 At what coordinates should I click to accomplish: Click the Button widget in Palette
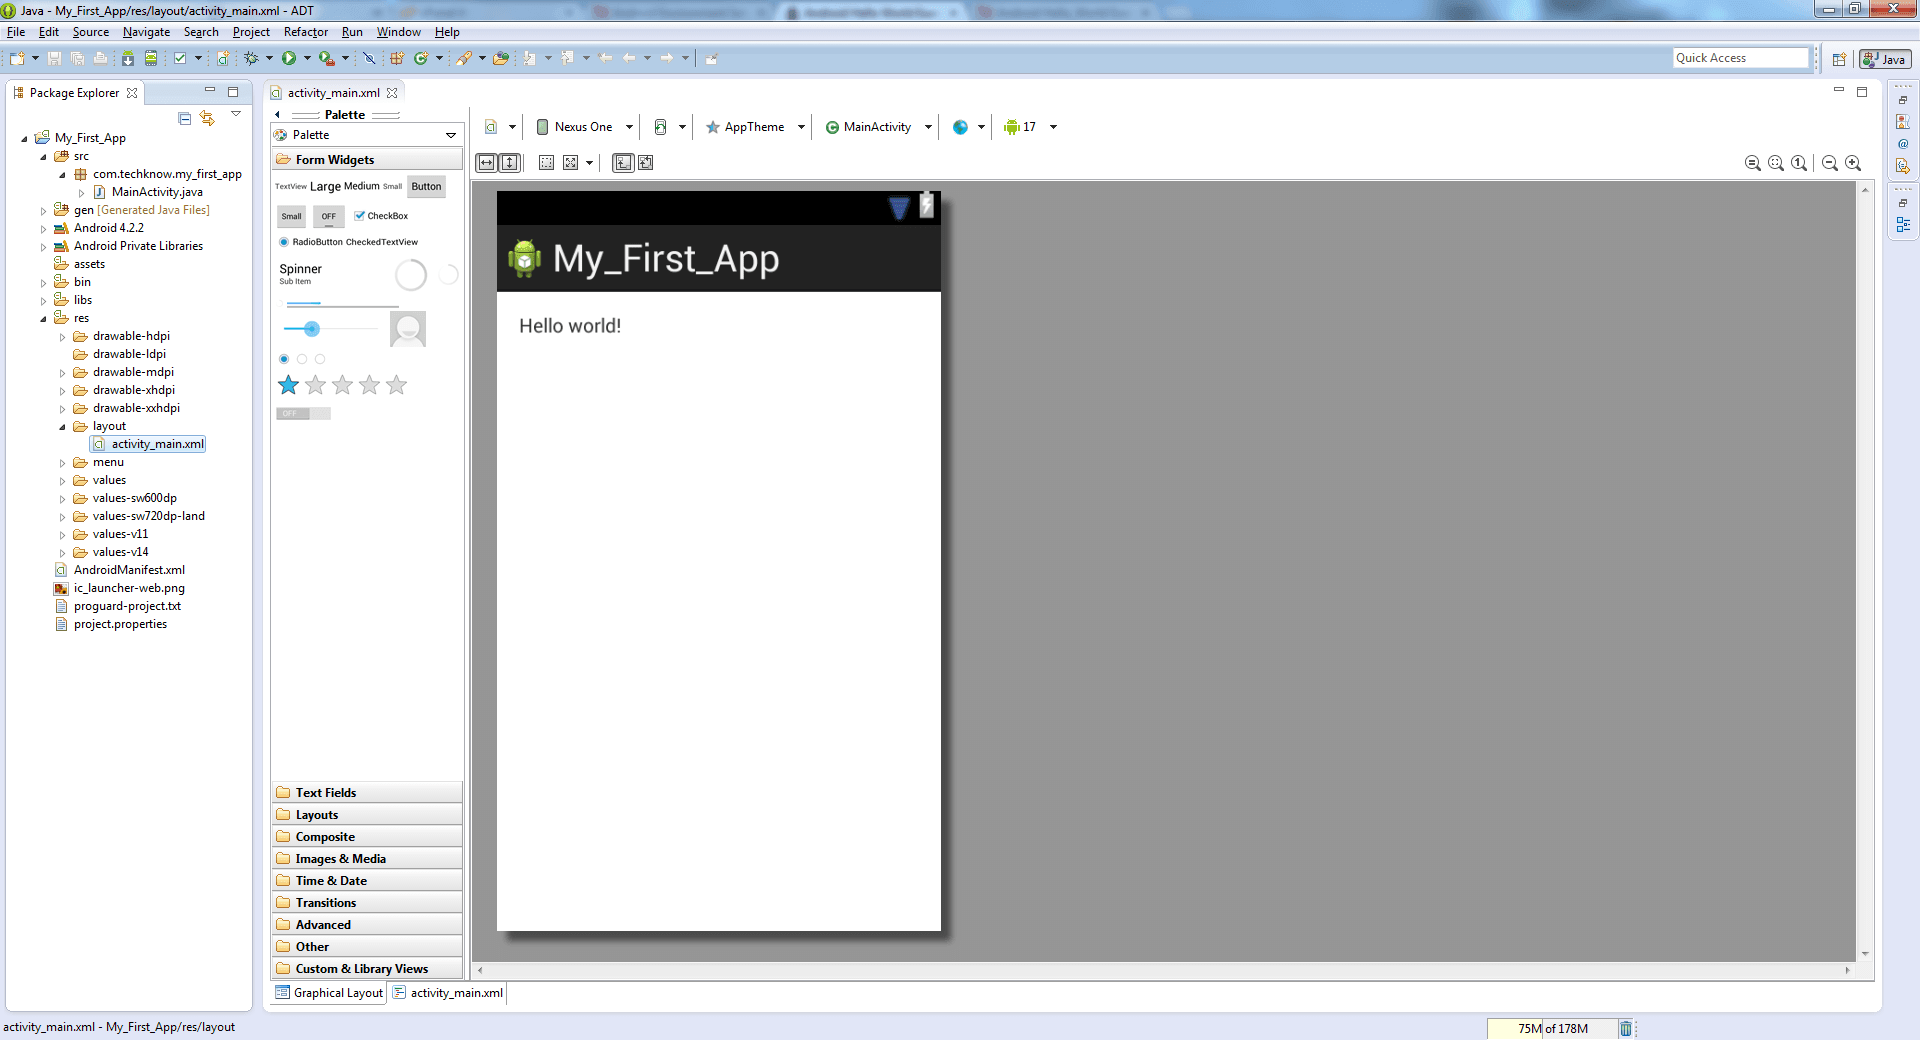(426, 187)
